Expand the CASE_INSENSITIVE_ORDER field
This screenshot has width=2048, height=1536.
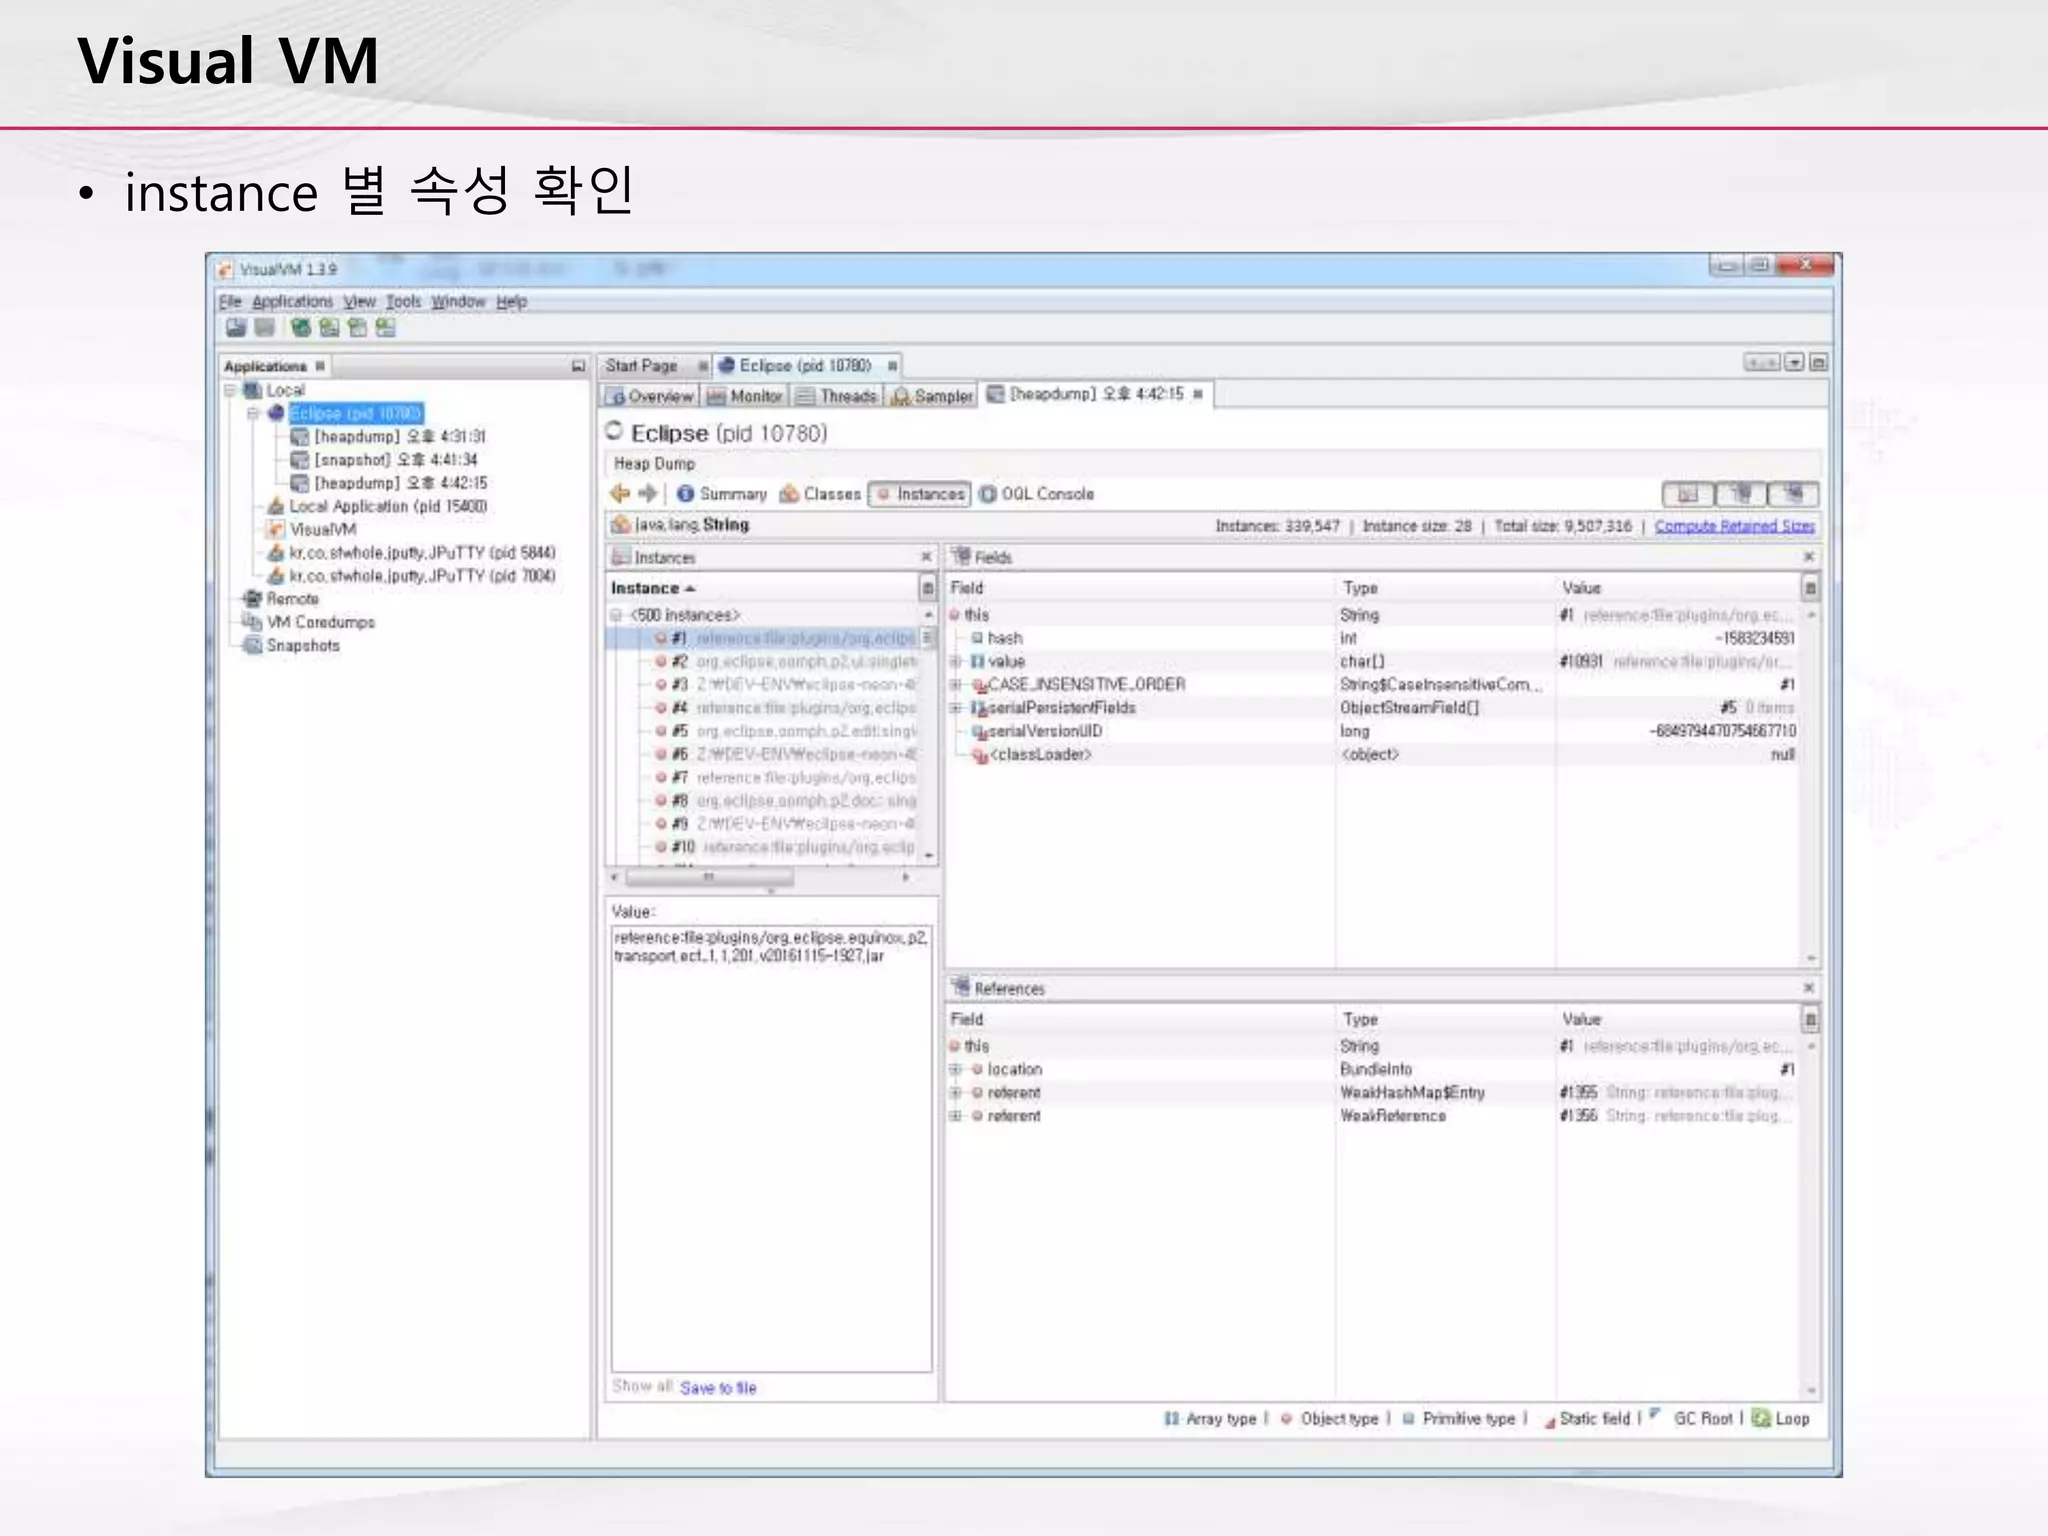pos(955,685)
